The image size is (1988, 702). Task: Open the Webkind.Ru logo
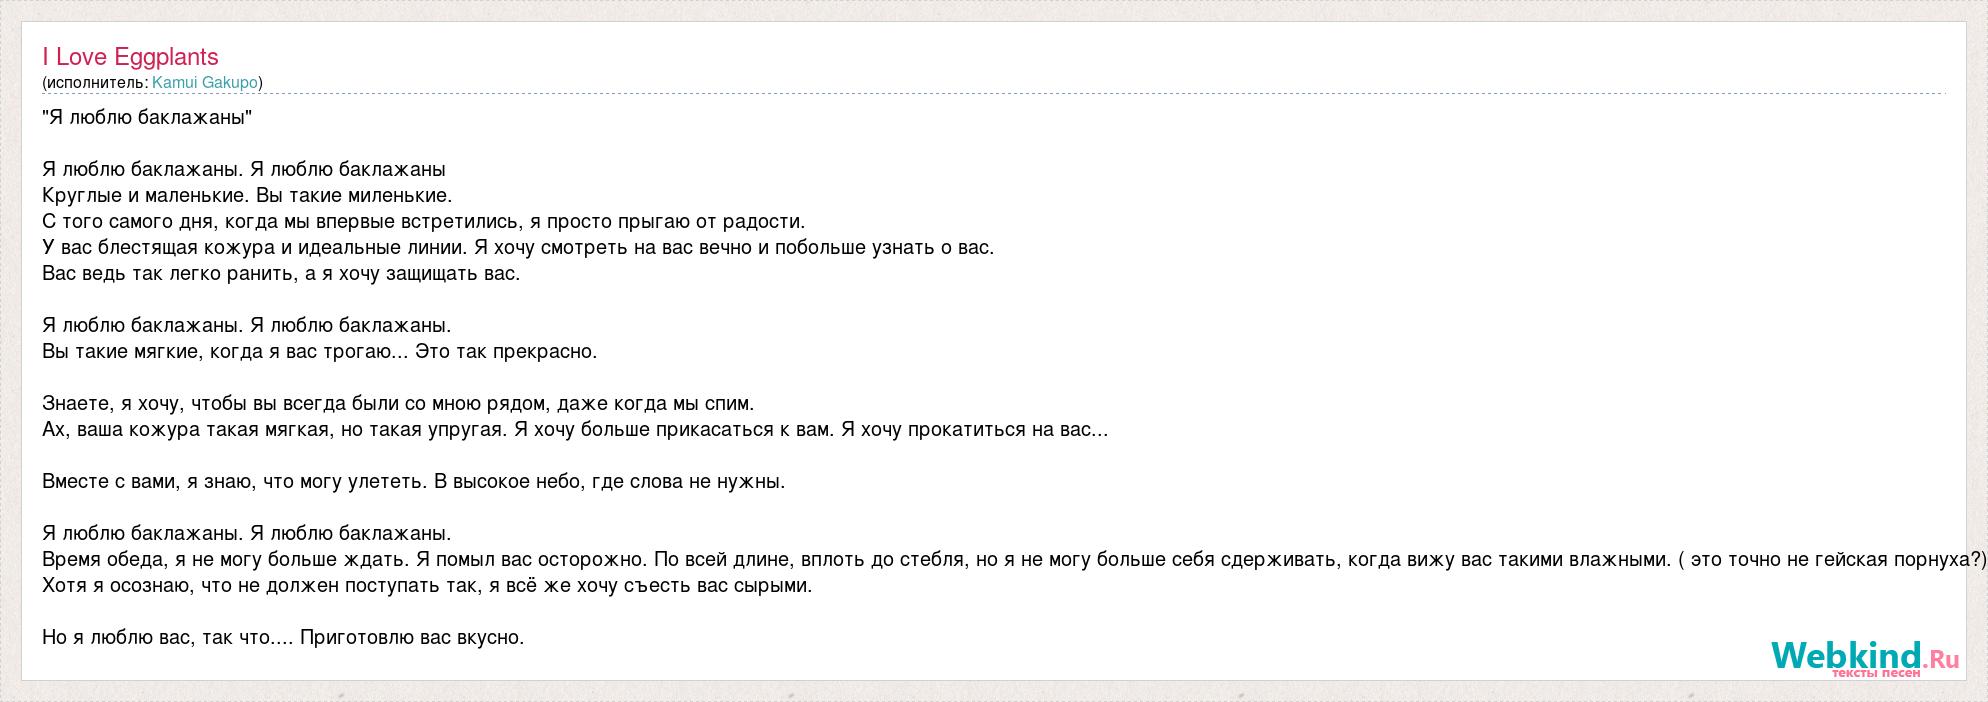coord(1865,656)
